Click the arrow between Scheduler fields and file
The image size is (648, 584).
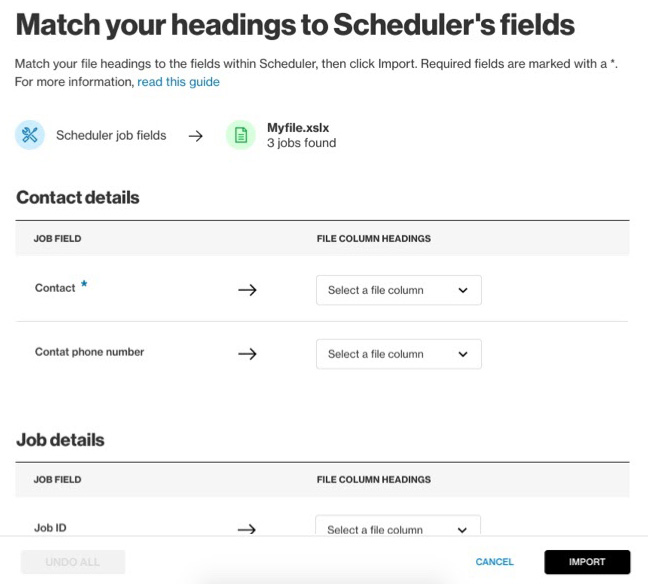tap(196, 136)
